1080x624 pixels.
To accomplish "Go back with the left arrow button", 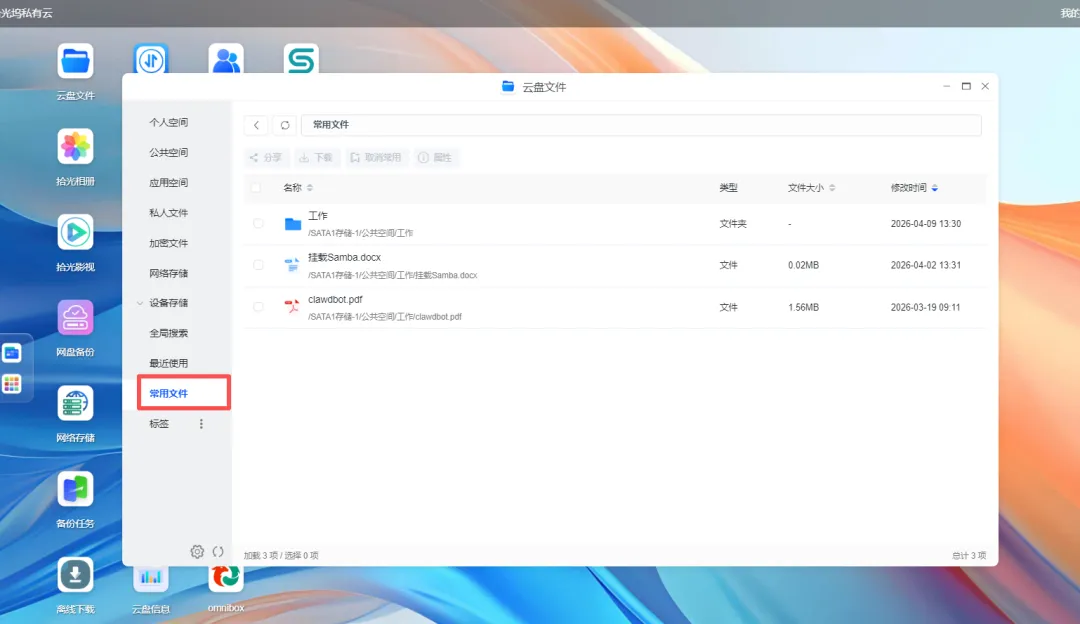I will click(x=256, y=125).
